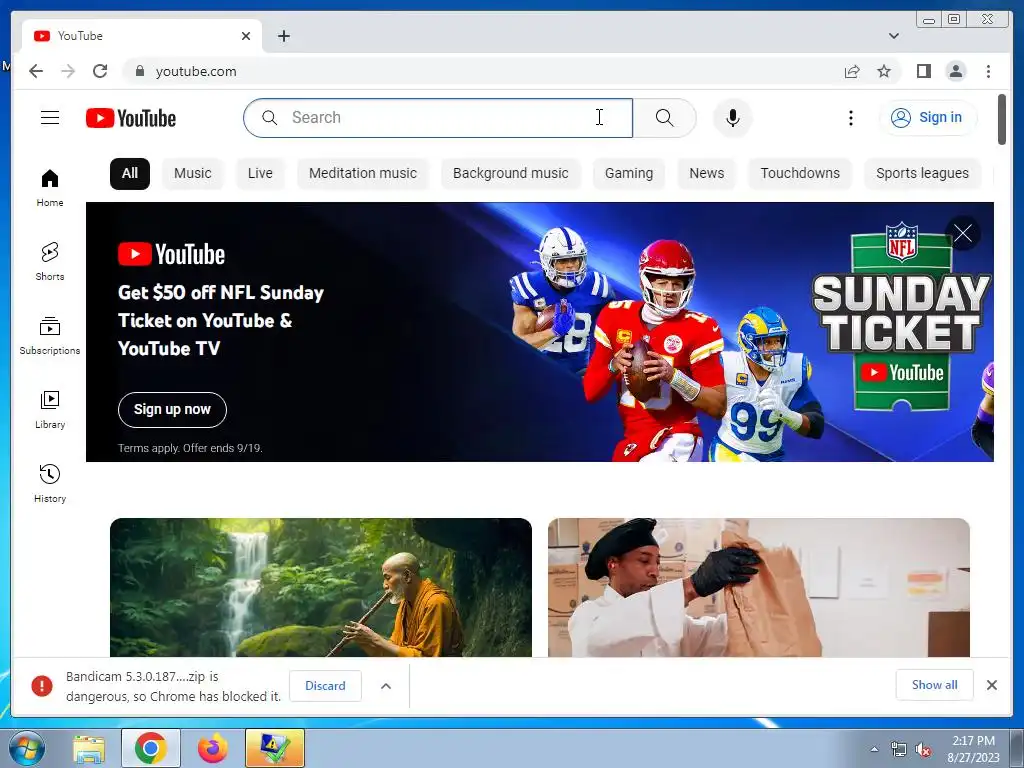Open the chef with paper bag thumbnail
Image resolution: width=1024 pixels, height=768 pixels.
758,587
